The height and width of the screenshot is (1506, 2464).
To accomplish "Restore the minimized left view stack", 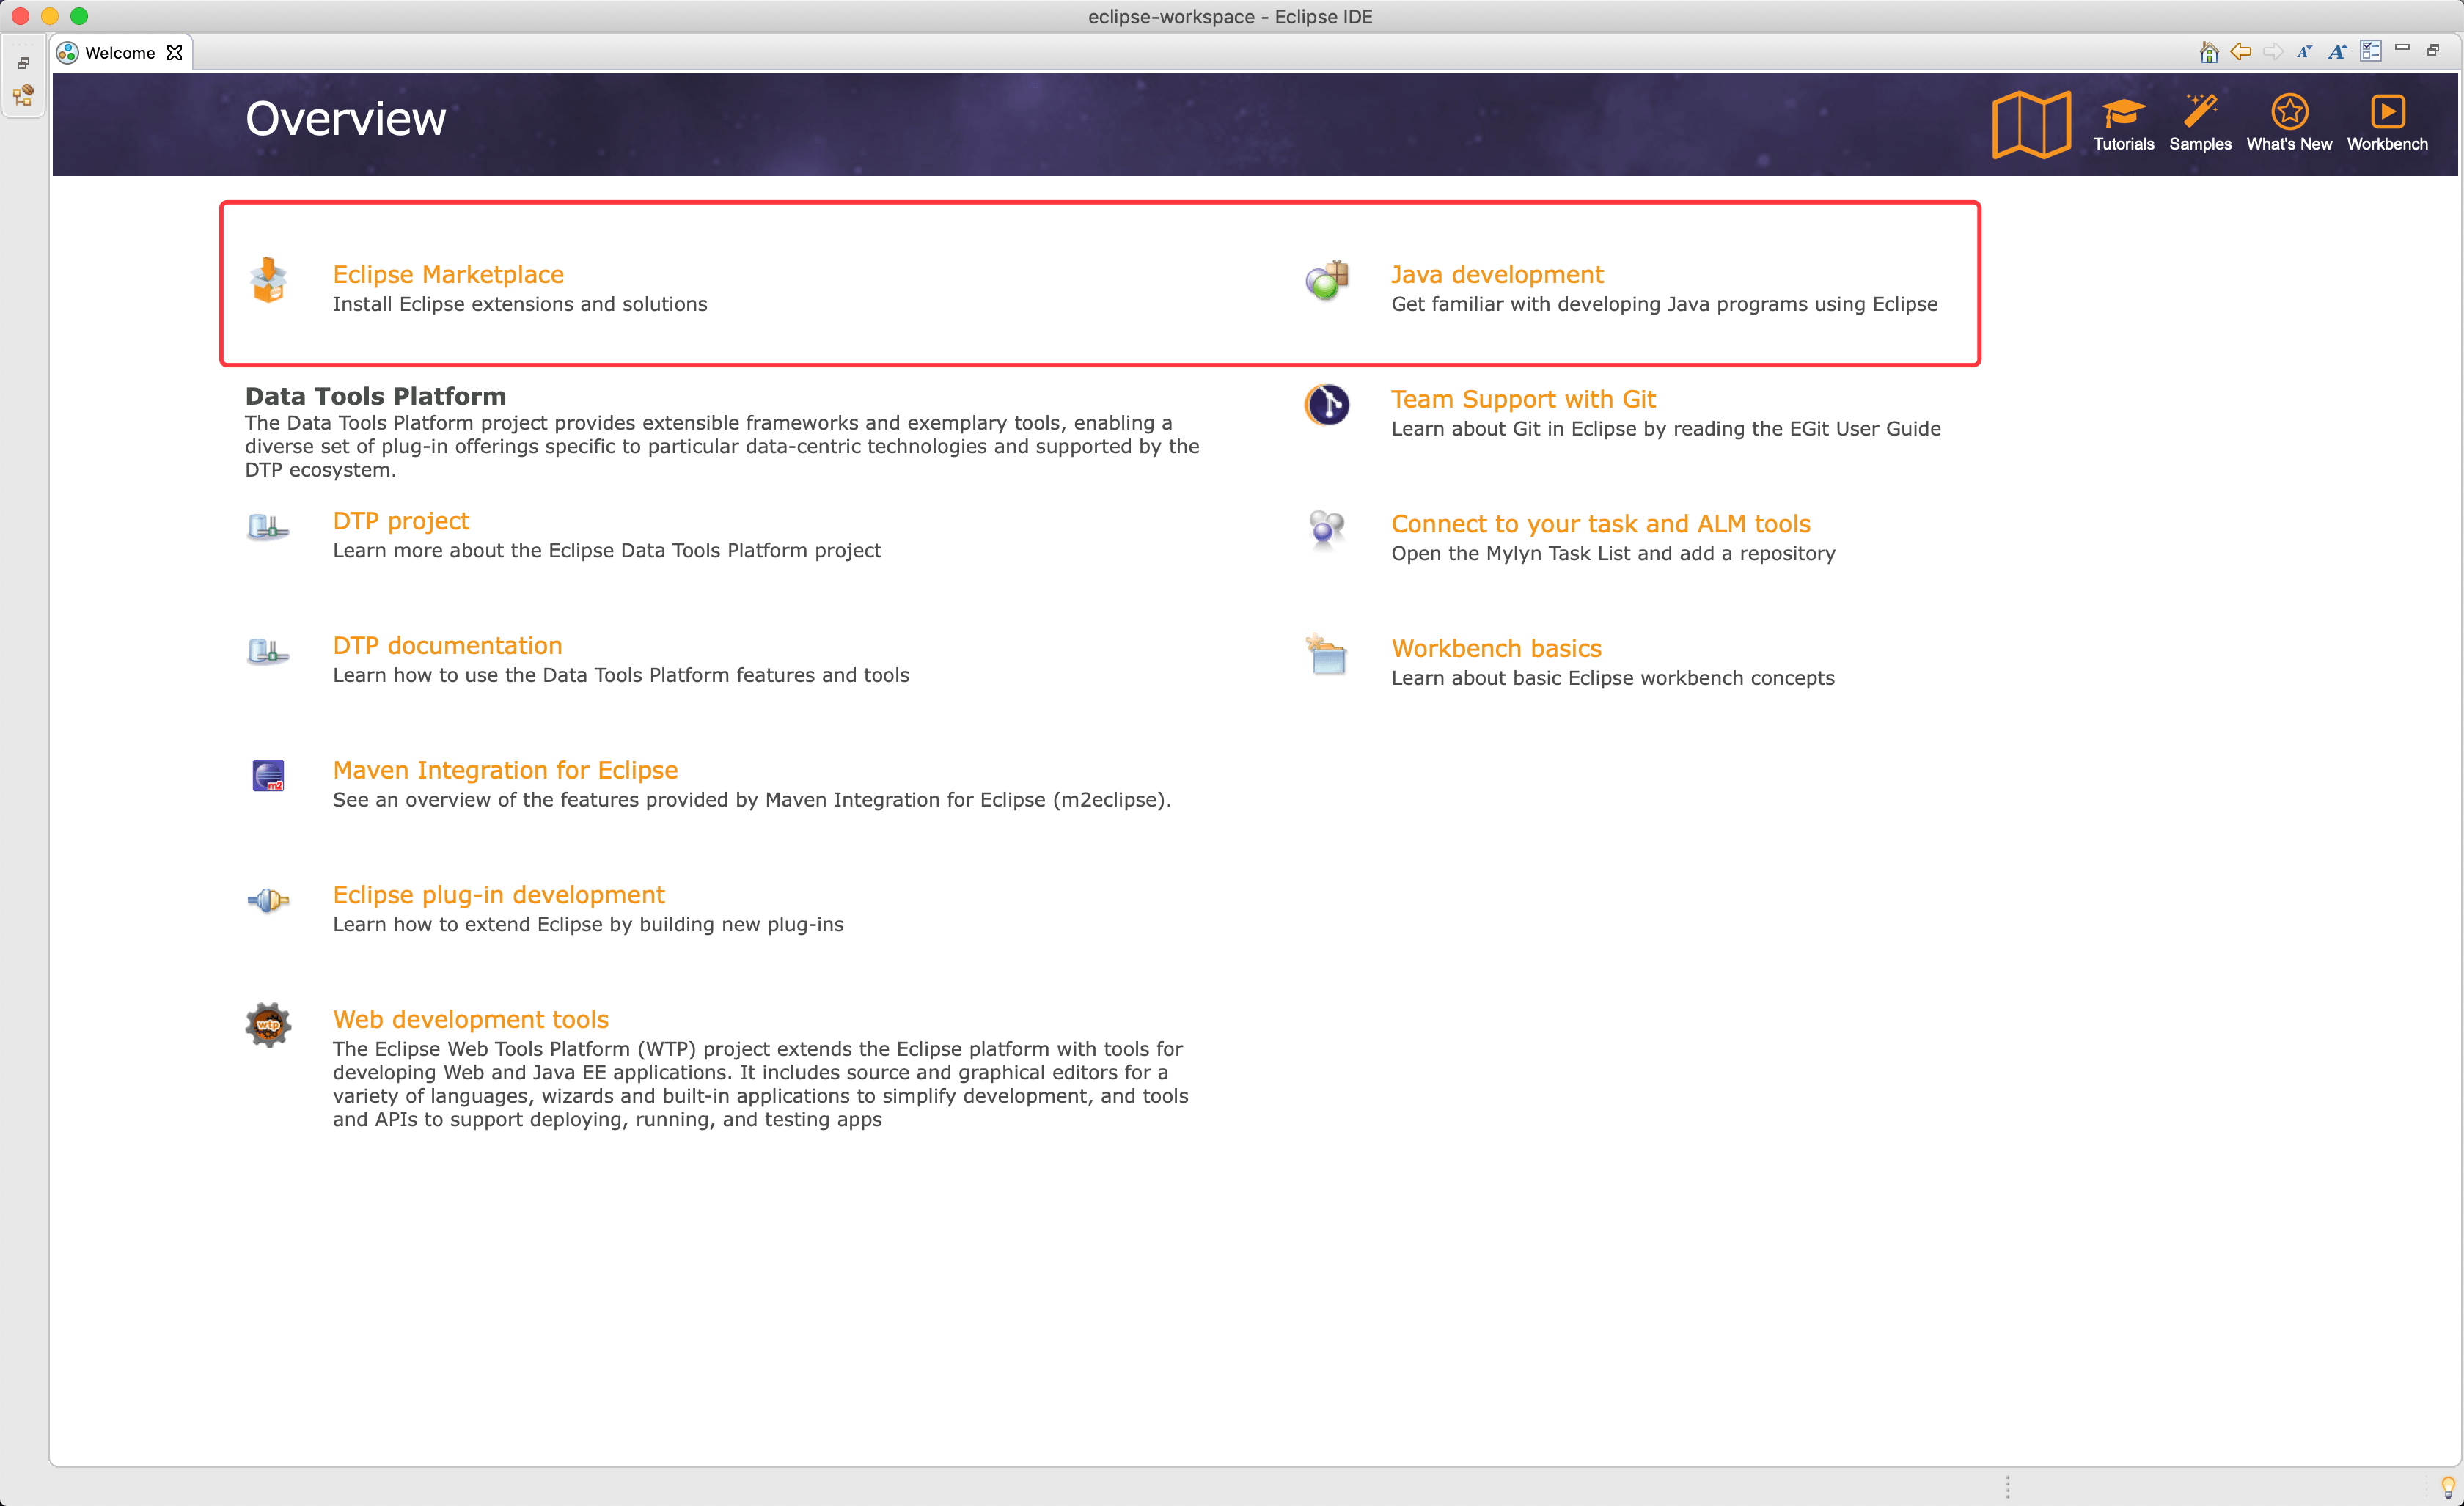I will coord(23,63).
